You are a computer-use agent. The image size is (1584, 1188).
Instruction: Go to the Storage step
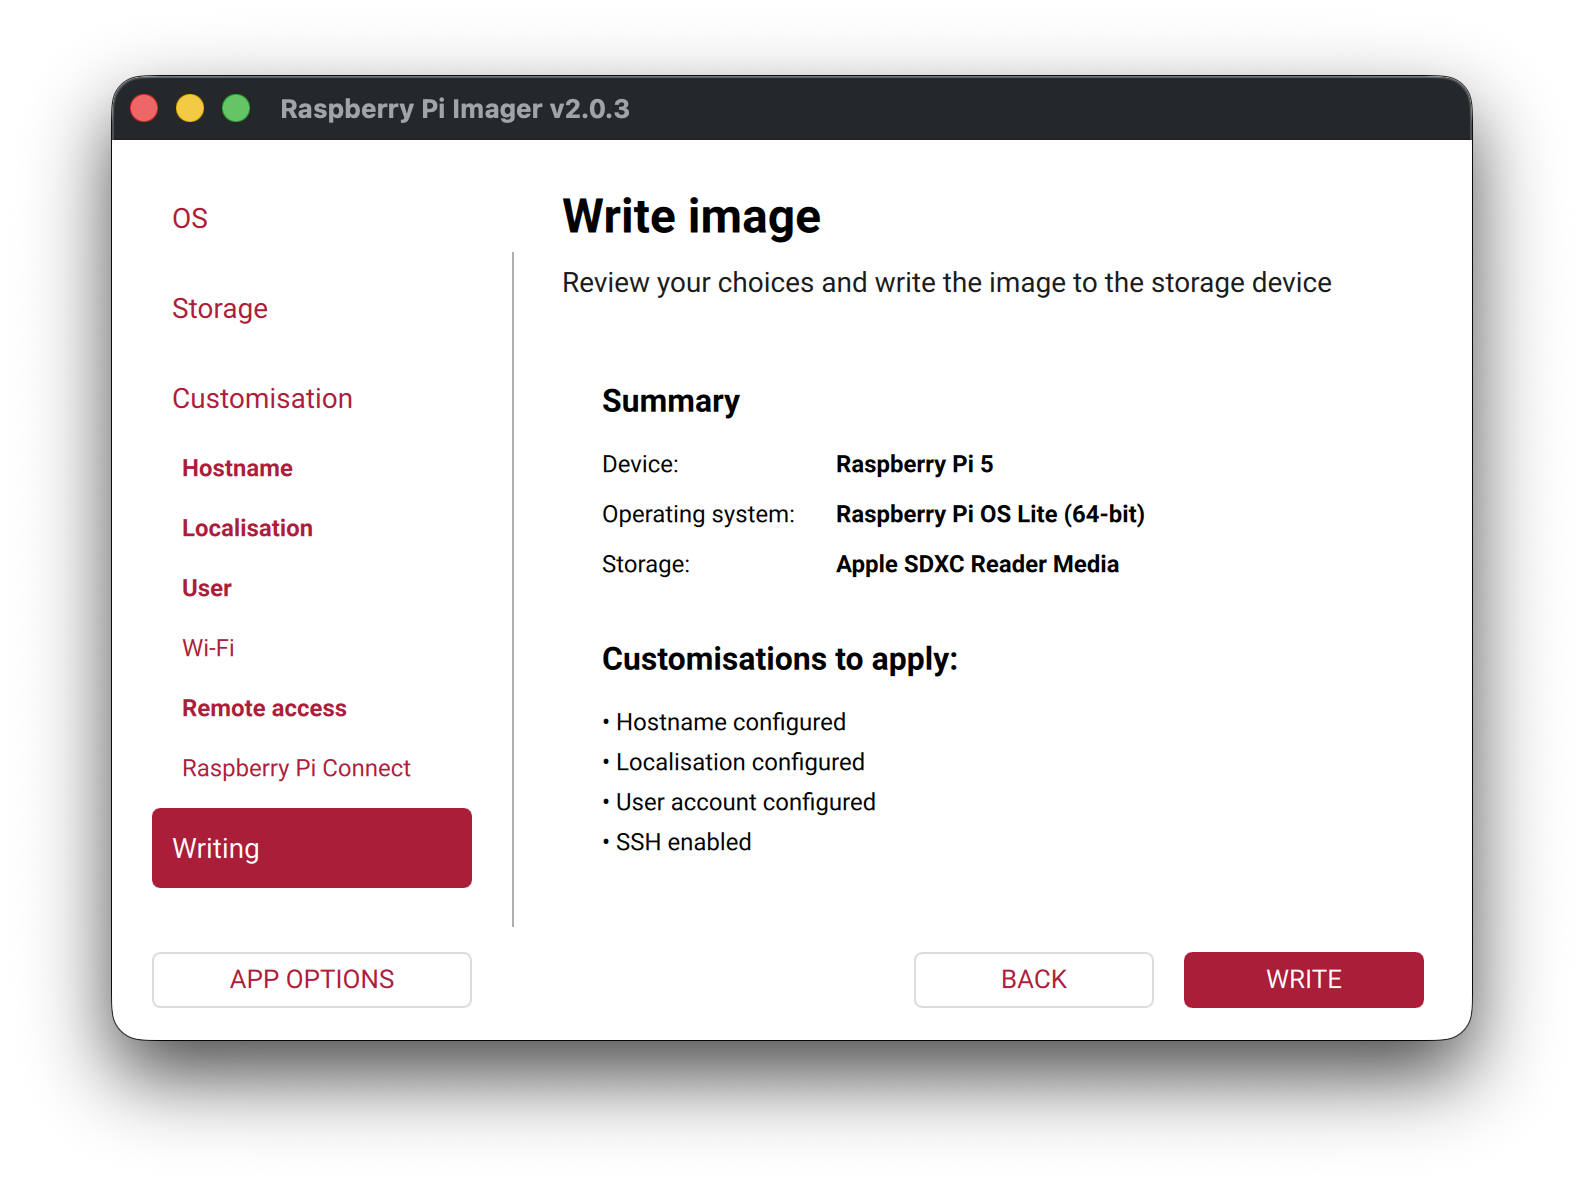click(x=220, y=308)
